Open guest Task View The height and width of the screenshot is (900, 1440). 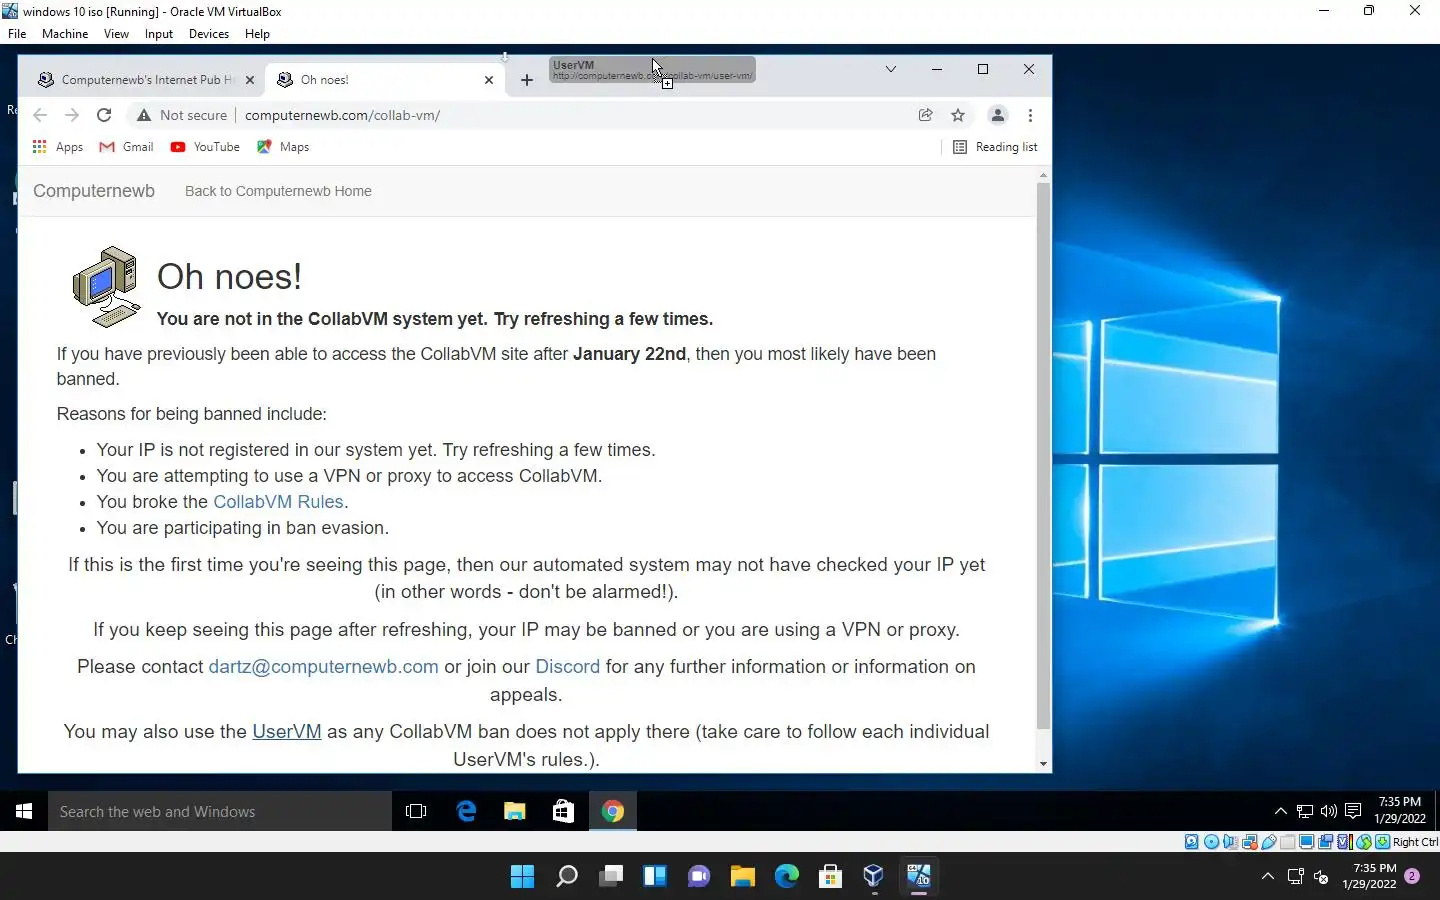[x=416, y=811]
